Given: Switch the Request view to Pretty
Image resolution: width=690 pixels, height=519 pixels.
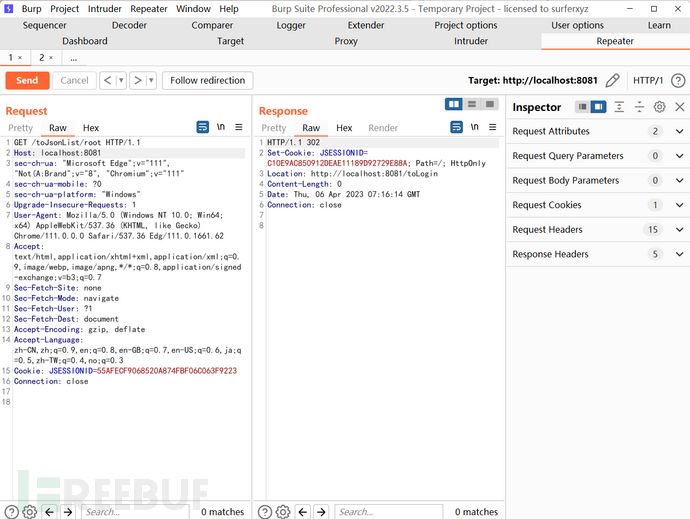Looking at the screenshot, I should [x=20, y=128].
